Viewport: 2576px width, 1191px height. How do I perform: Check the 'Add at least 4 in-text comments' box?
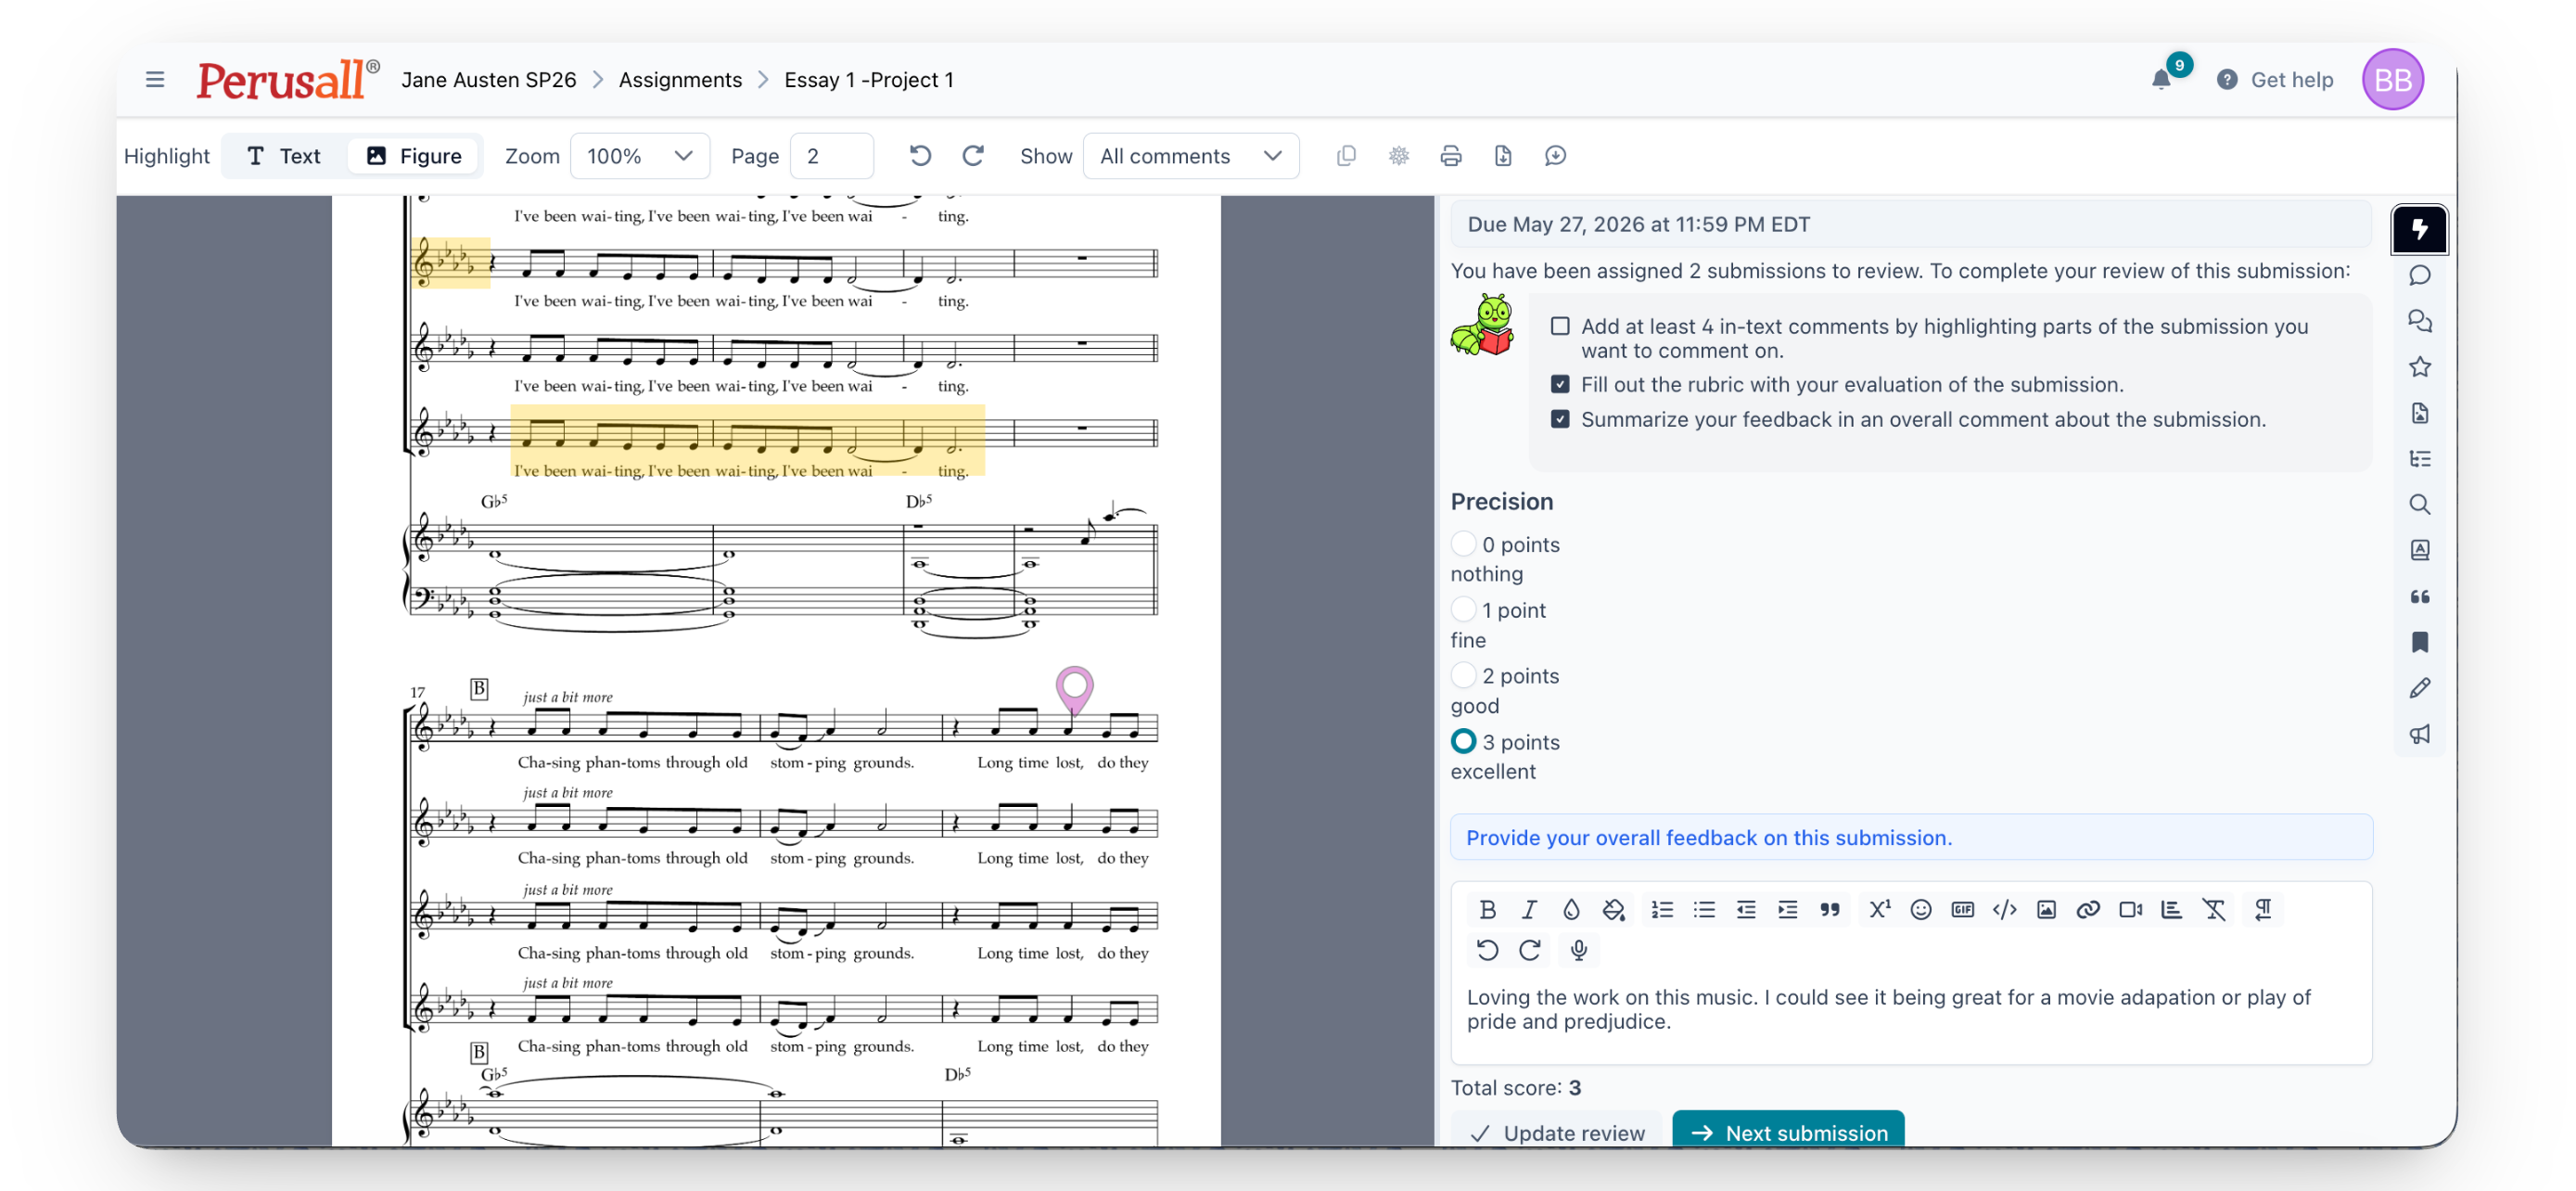1560,326
